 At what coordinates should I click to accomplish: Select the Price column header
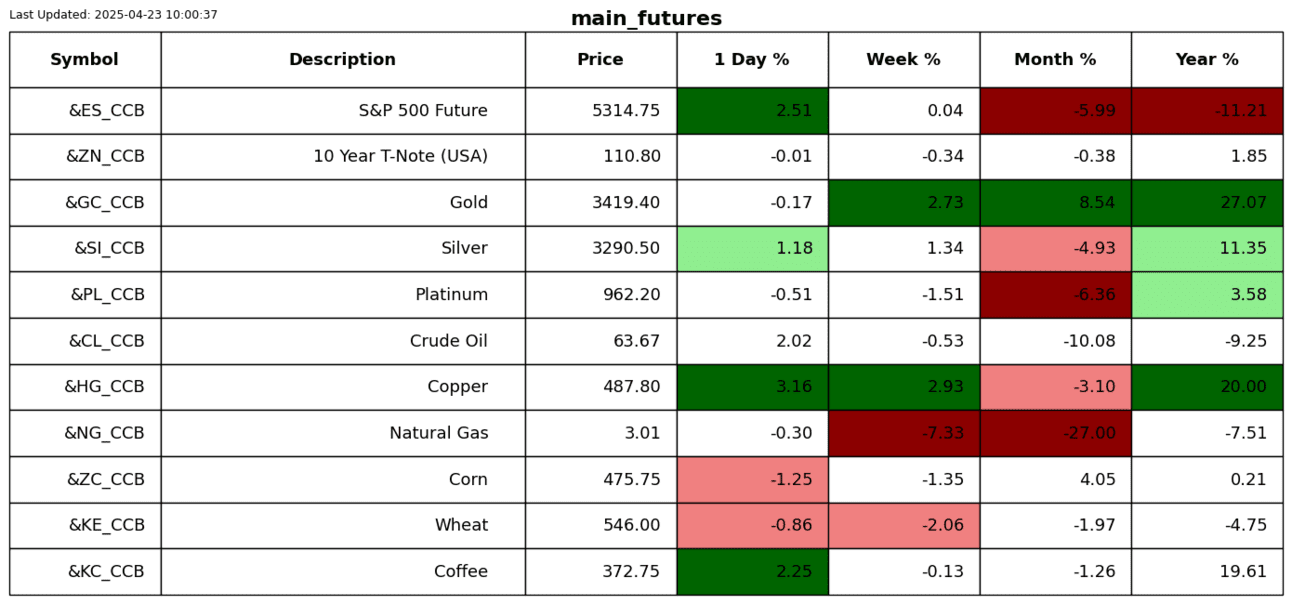(600, 60)
